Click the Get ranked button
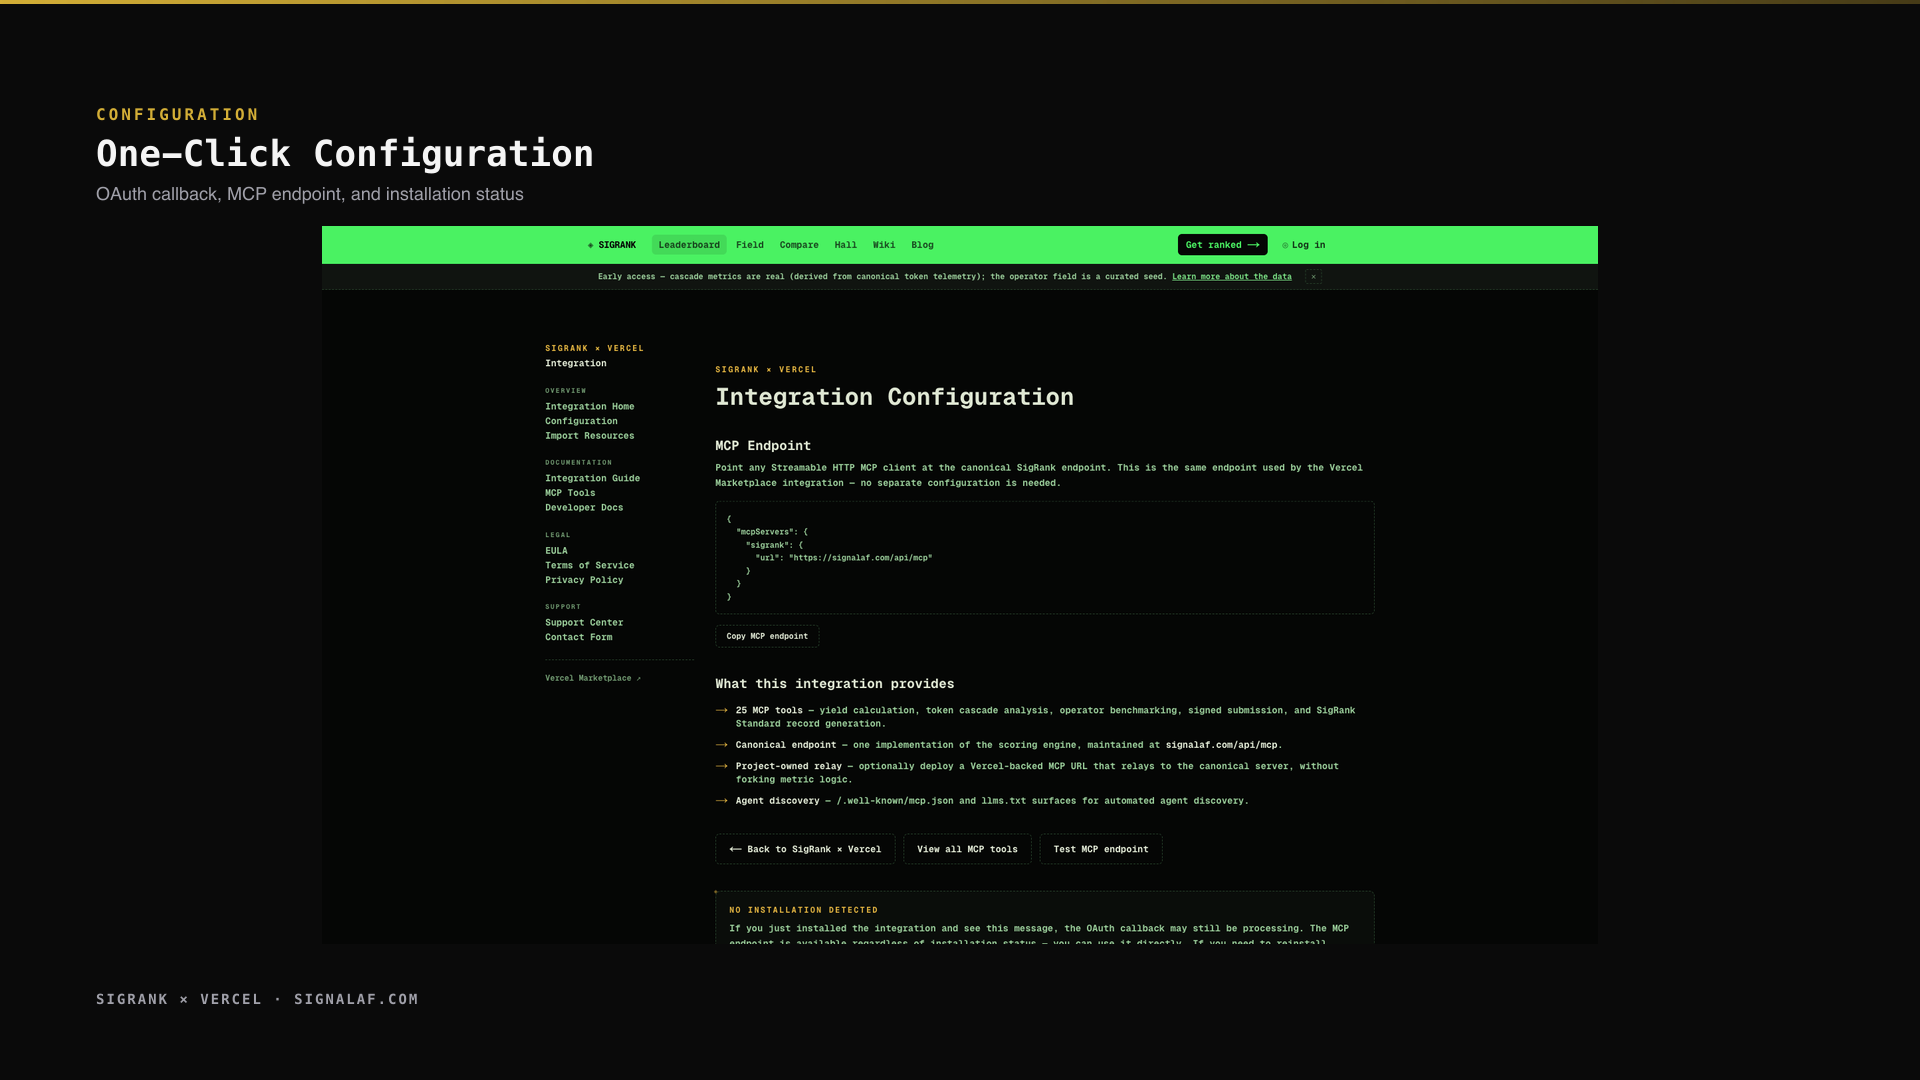This screenshot has width=1920, height=1080. point(1222,245)
